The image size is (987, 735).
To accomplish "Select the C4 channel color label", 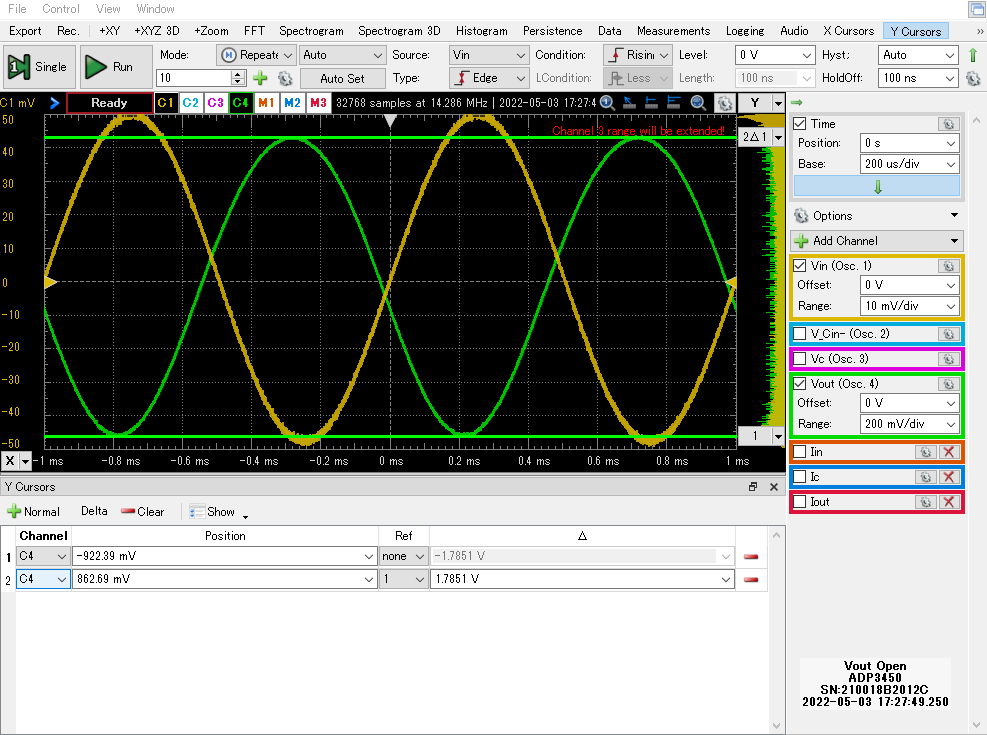I will tap(240, 102).
